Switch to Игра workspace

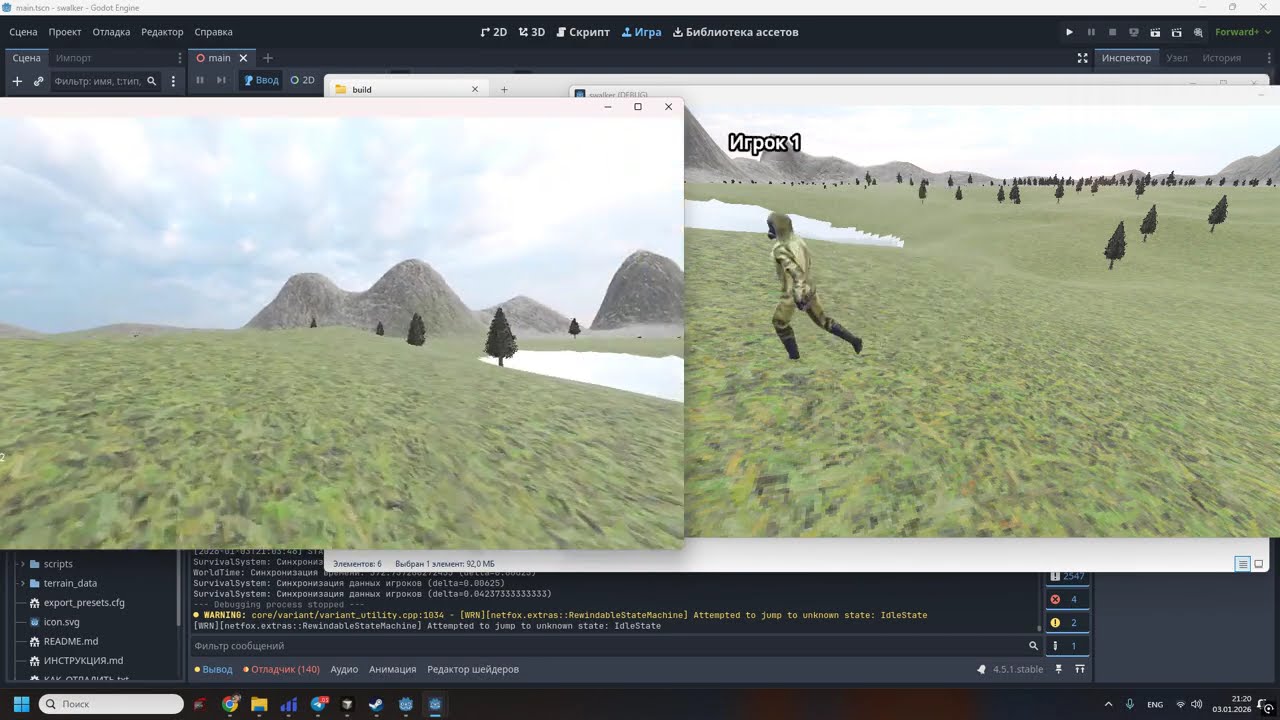[641, 32]
